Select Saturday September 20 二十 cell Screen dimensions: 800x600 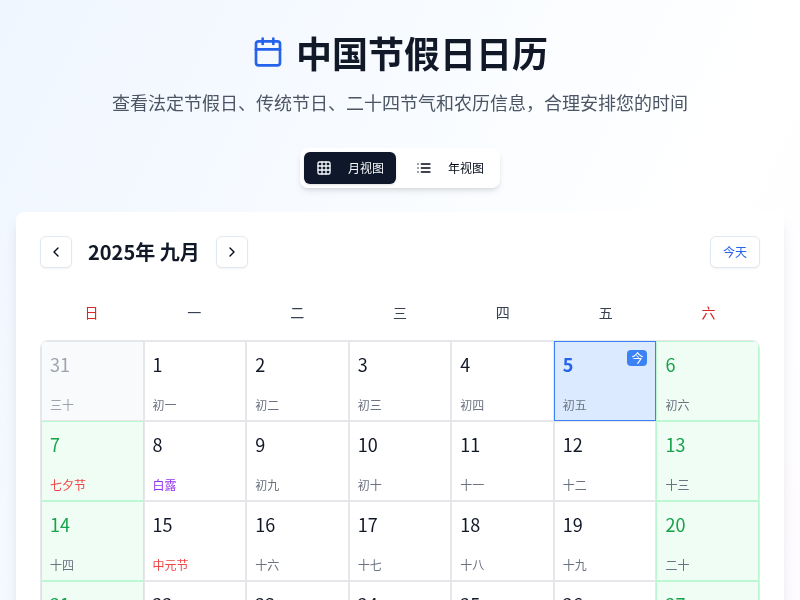pyautogui.click(x=708, y=541)
